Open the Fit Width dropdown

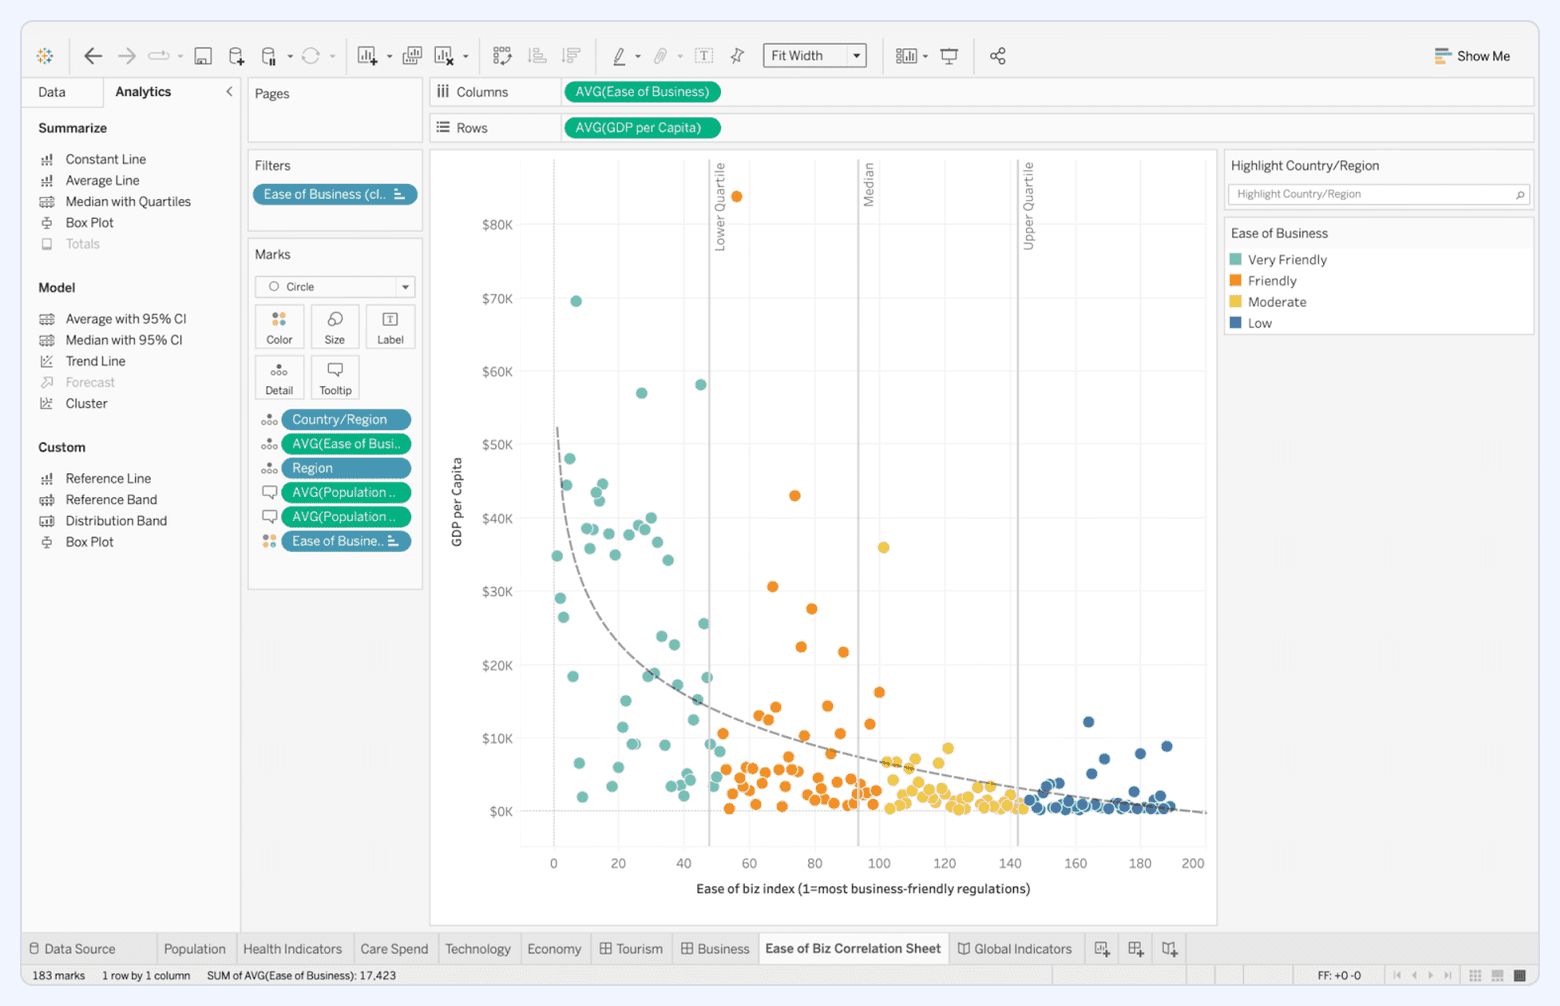pyautogui.click(x=854, y=55)
